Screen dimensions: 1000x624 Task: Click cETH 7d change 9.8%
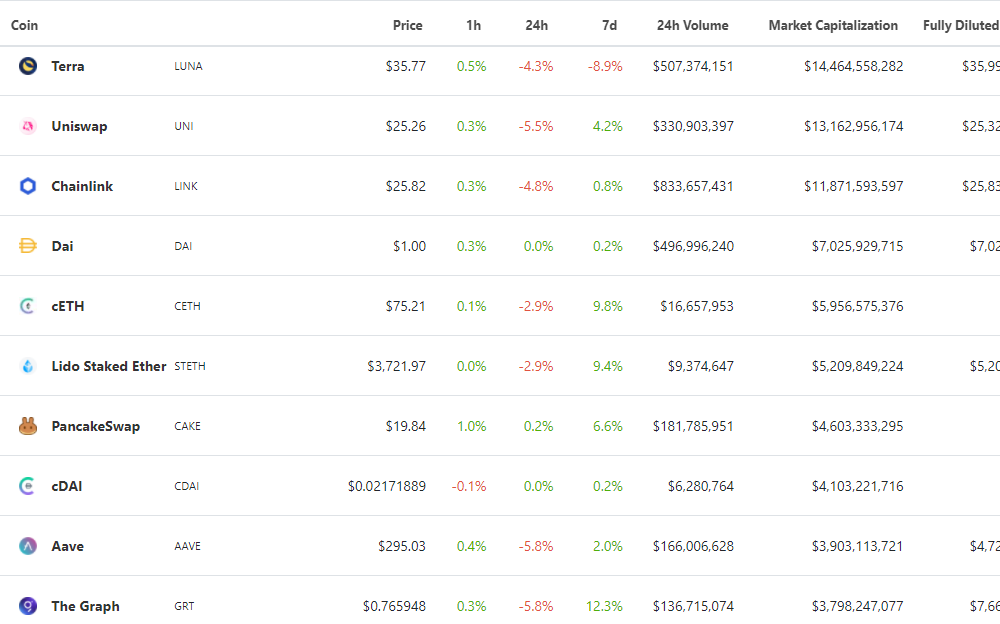pos(607,306)
